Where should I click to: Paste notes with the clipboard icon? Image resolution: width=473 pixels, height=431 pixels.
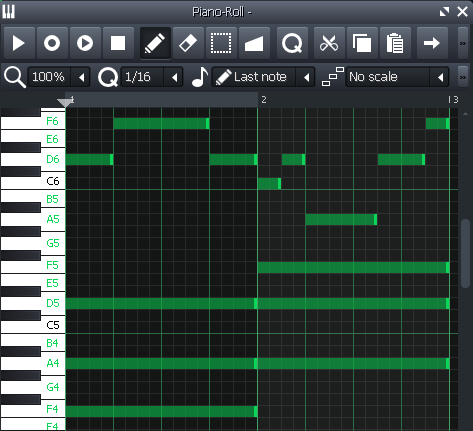click(x=395, y=43)
